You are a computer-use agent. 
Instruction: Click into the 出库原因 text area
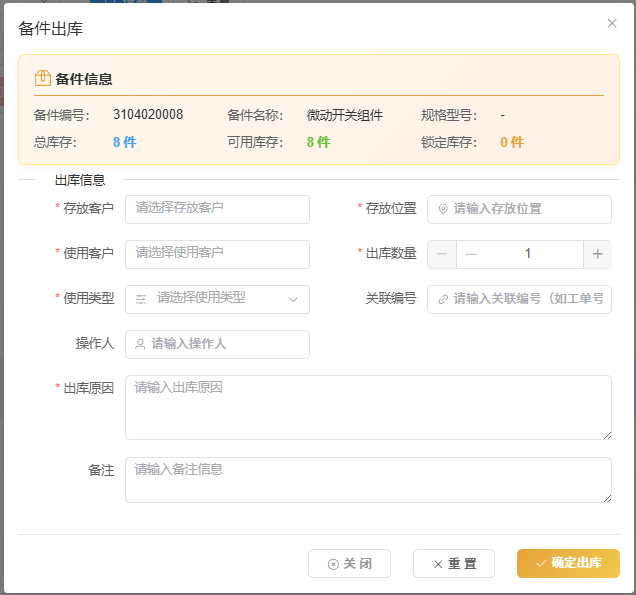pyautogui.click(x=367, y=407)
